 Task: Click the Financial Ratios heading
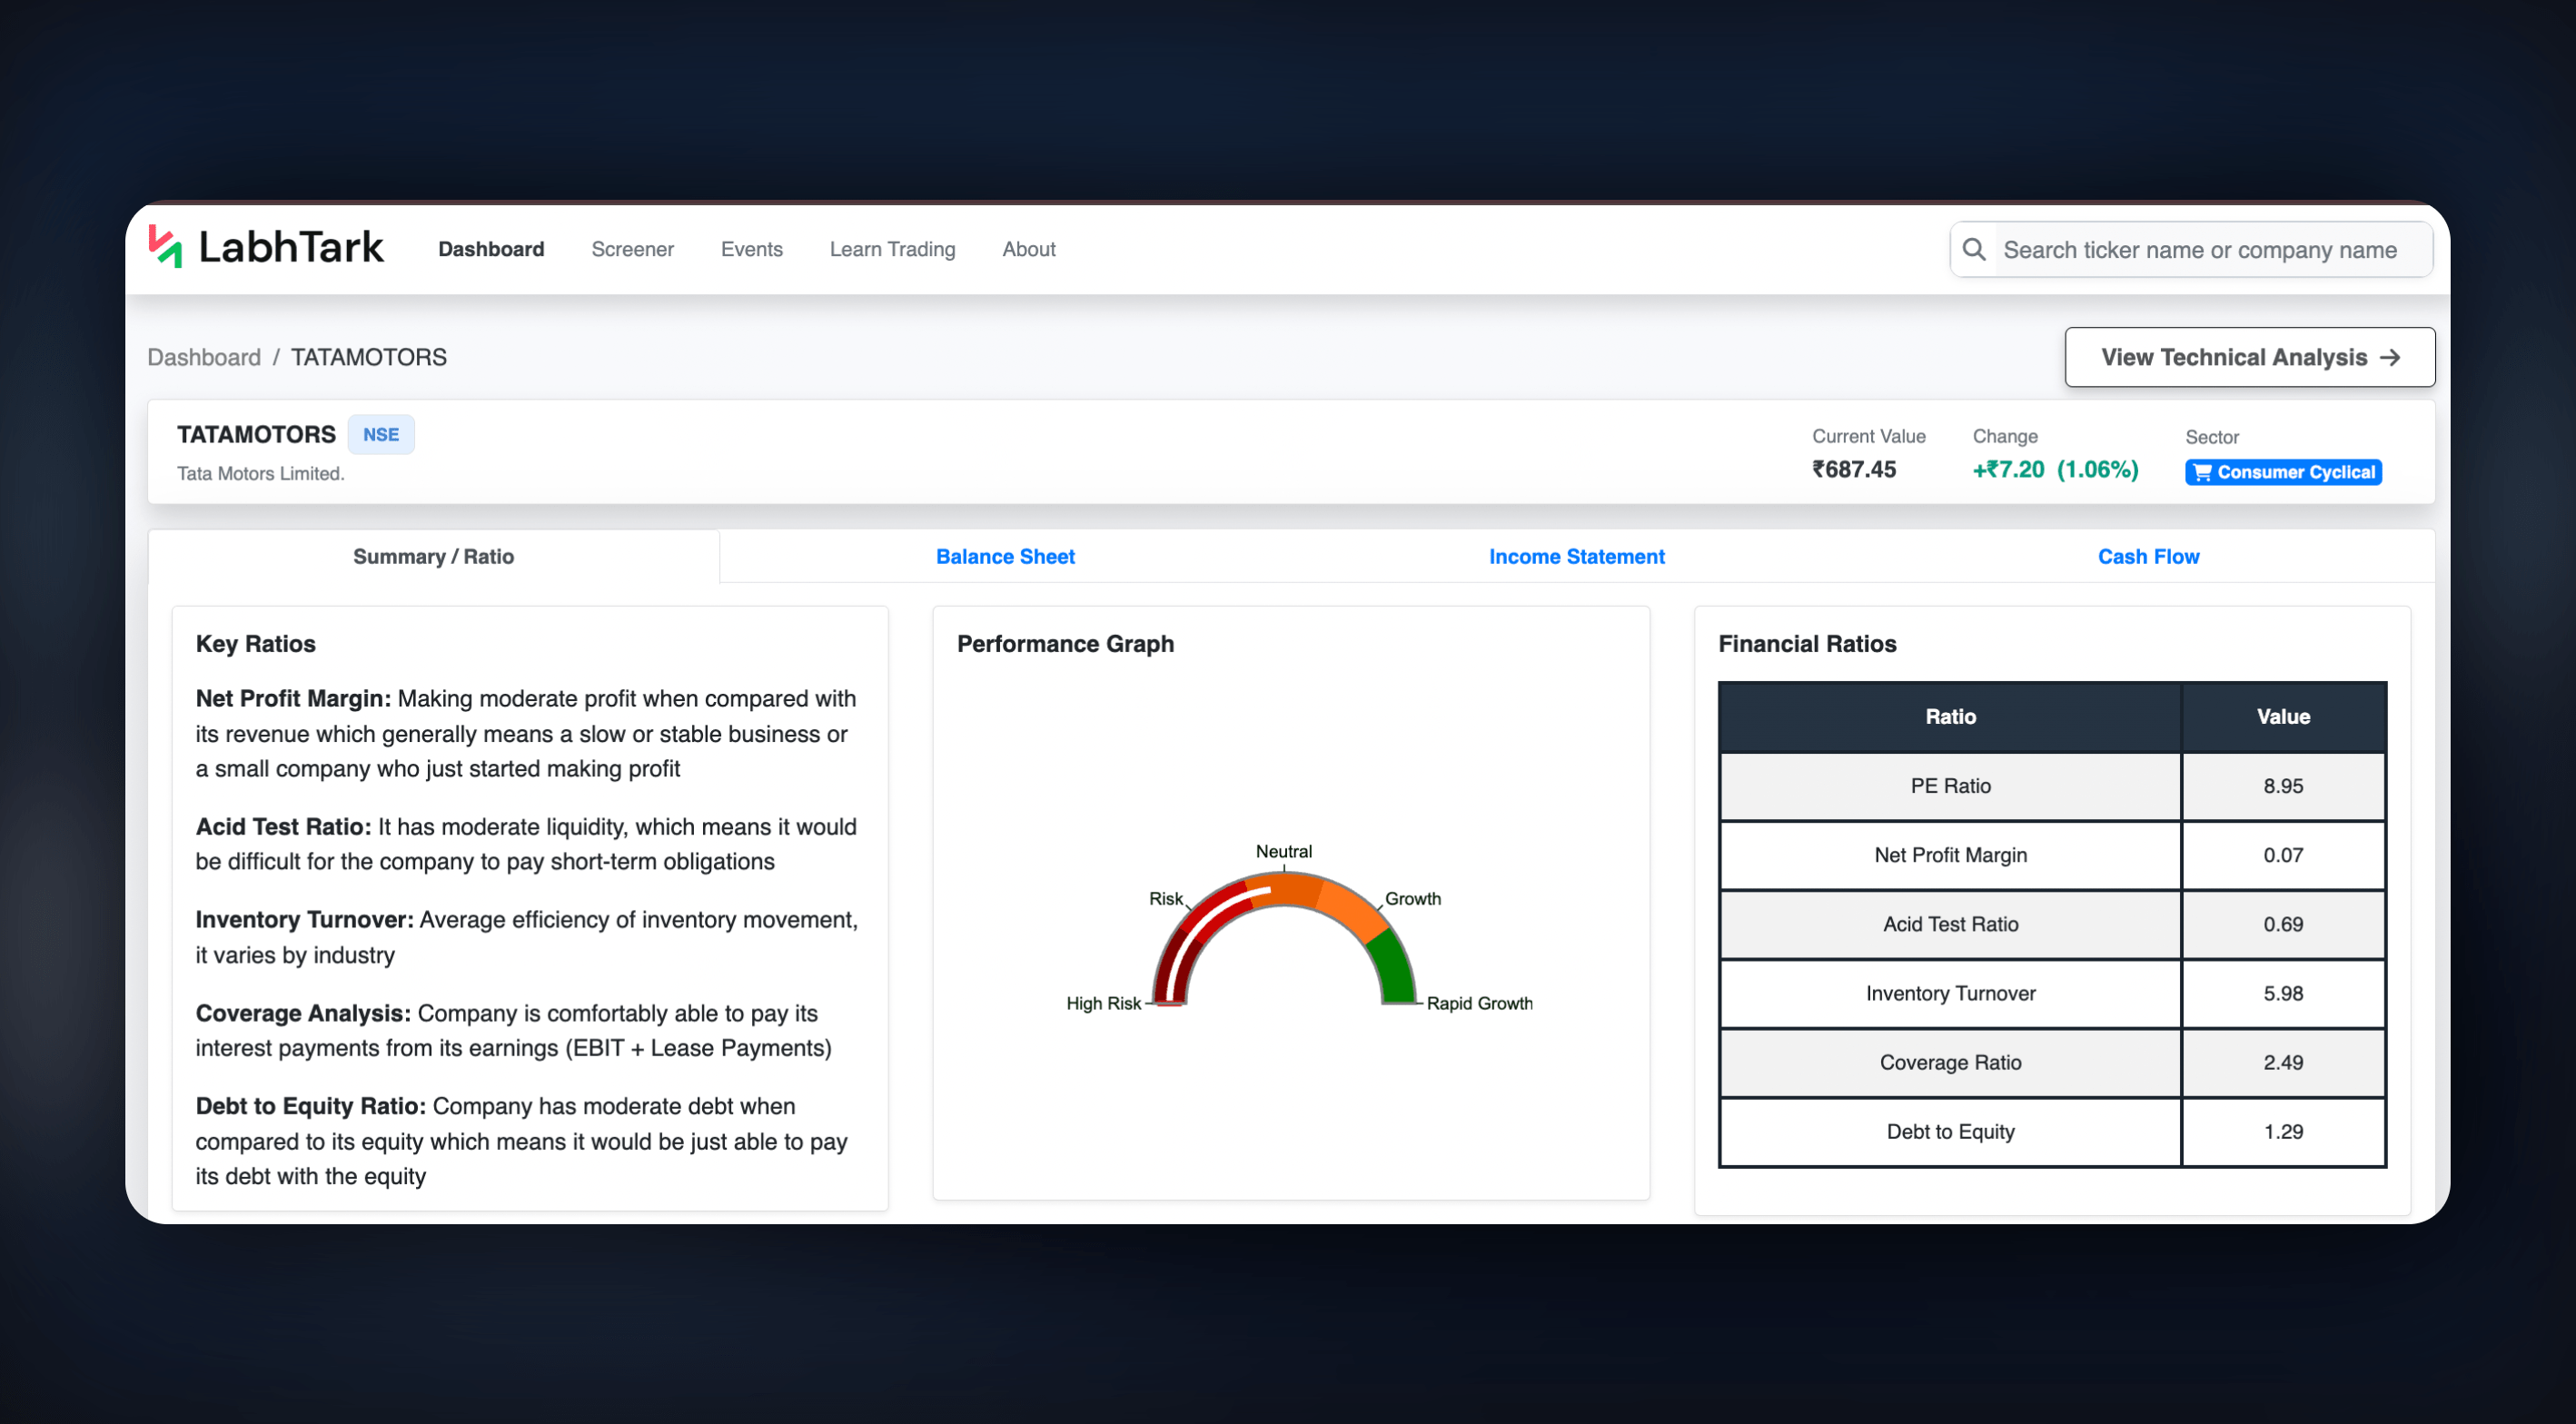[x=1807, y=643]
